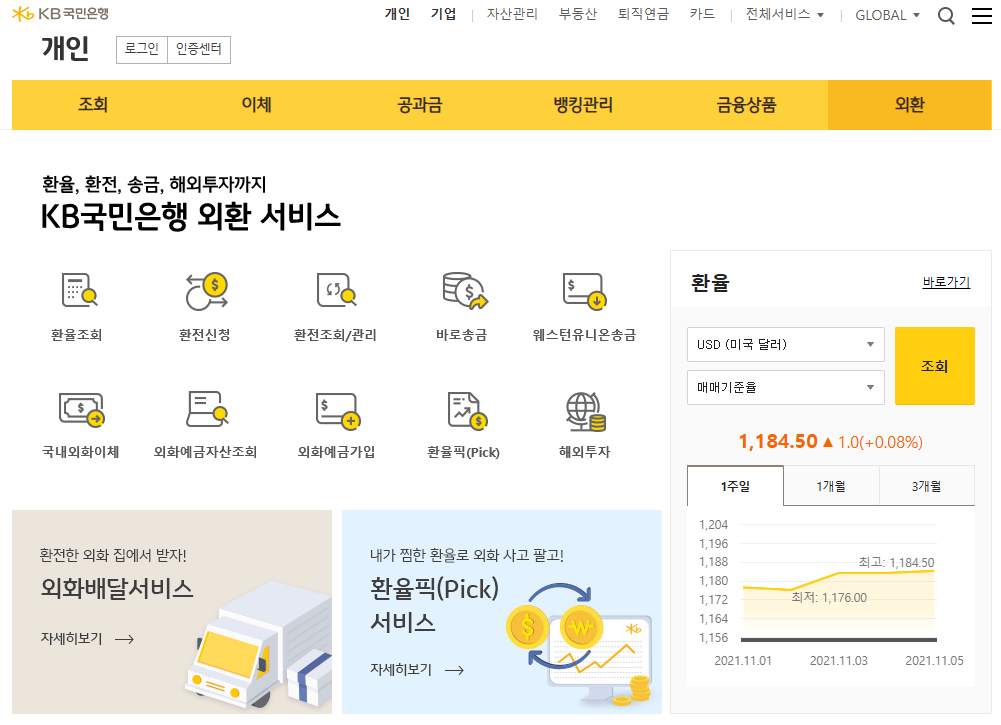Open the 환전조회/관리 icon
Viewport: 1001px width, 725px height.
[336, 290]
